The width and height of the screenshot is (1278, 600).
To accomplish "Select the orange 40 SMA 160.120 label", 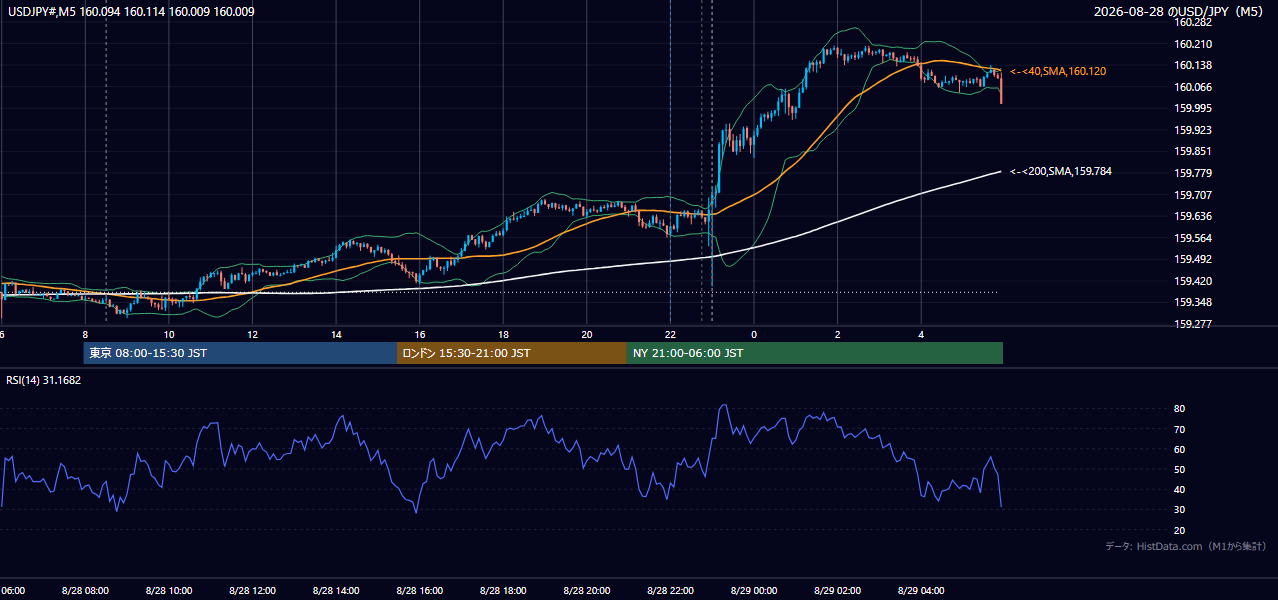I will (x=1058, y=72).
